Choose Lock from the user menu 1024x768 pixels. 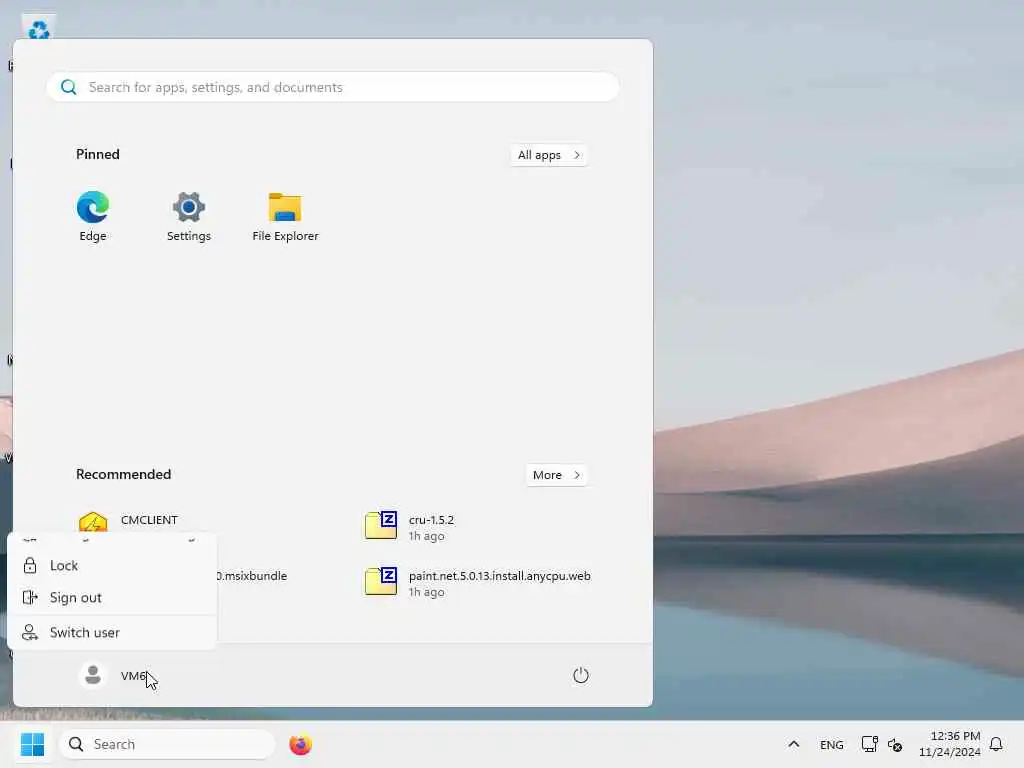[x=112, y=566]
